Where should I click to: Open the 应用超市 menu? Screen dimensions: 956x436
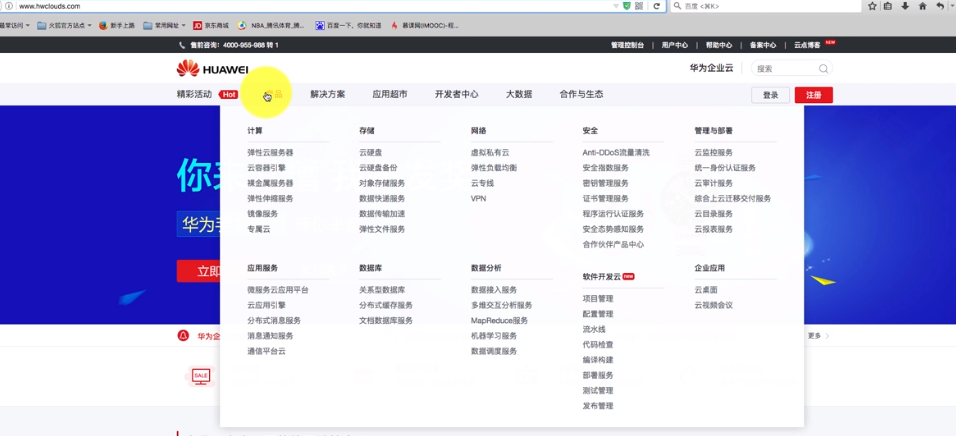point(390,95)
